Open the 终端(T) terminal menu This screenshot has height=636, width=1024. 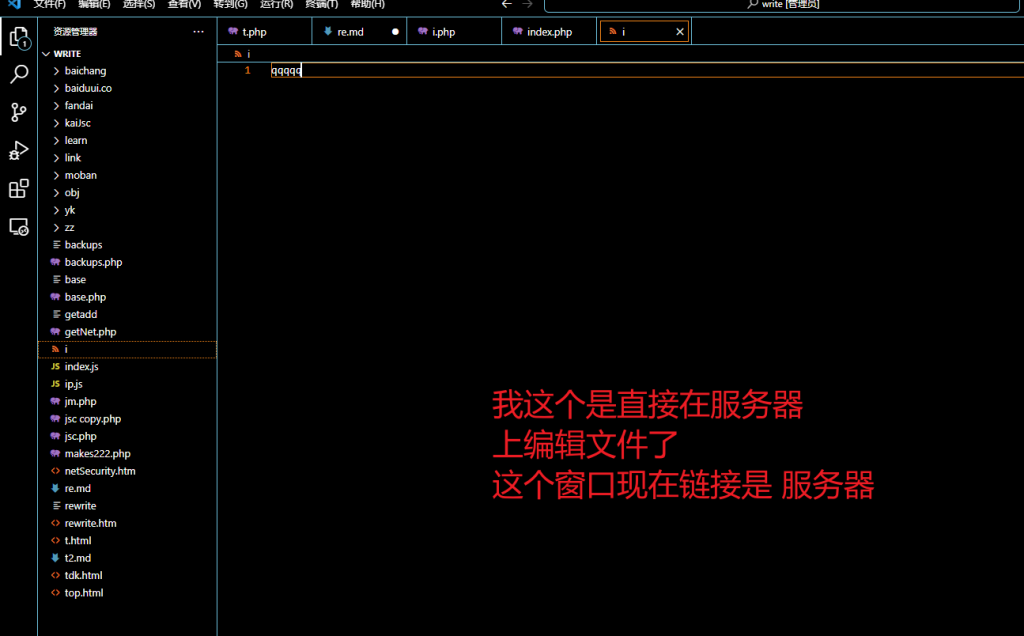320,4
